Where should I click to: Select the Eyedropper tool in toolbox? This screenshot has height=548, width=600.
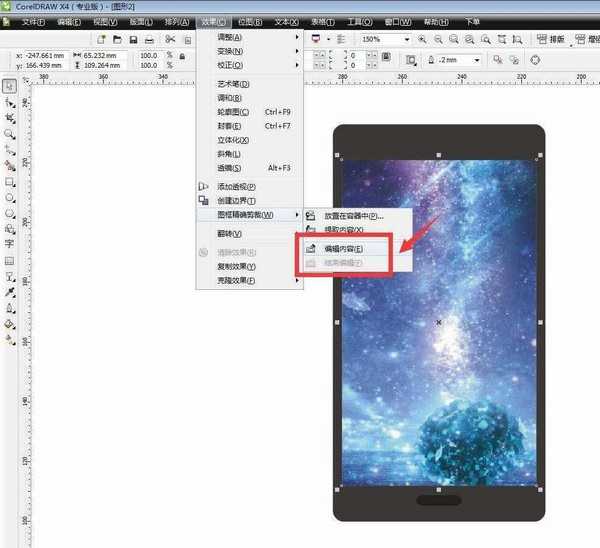[x=10, y=292]
